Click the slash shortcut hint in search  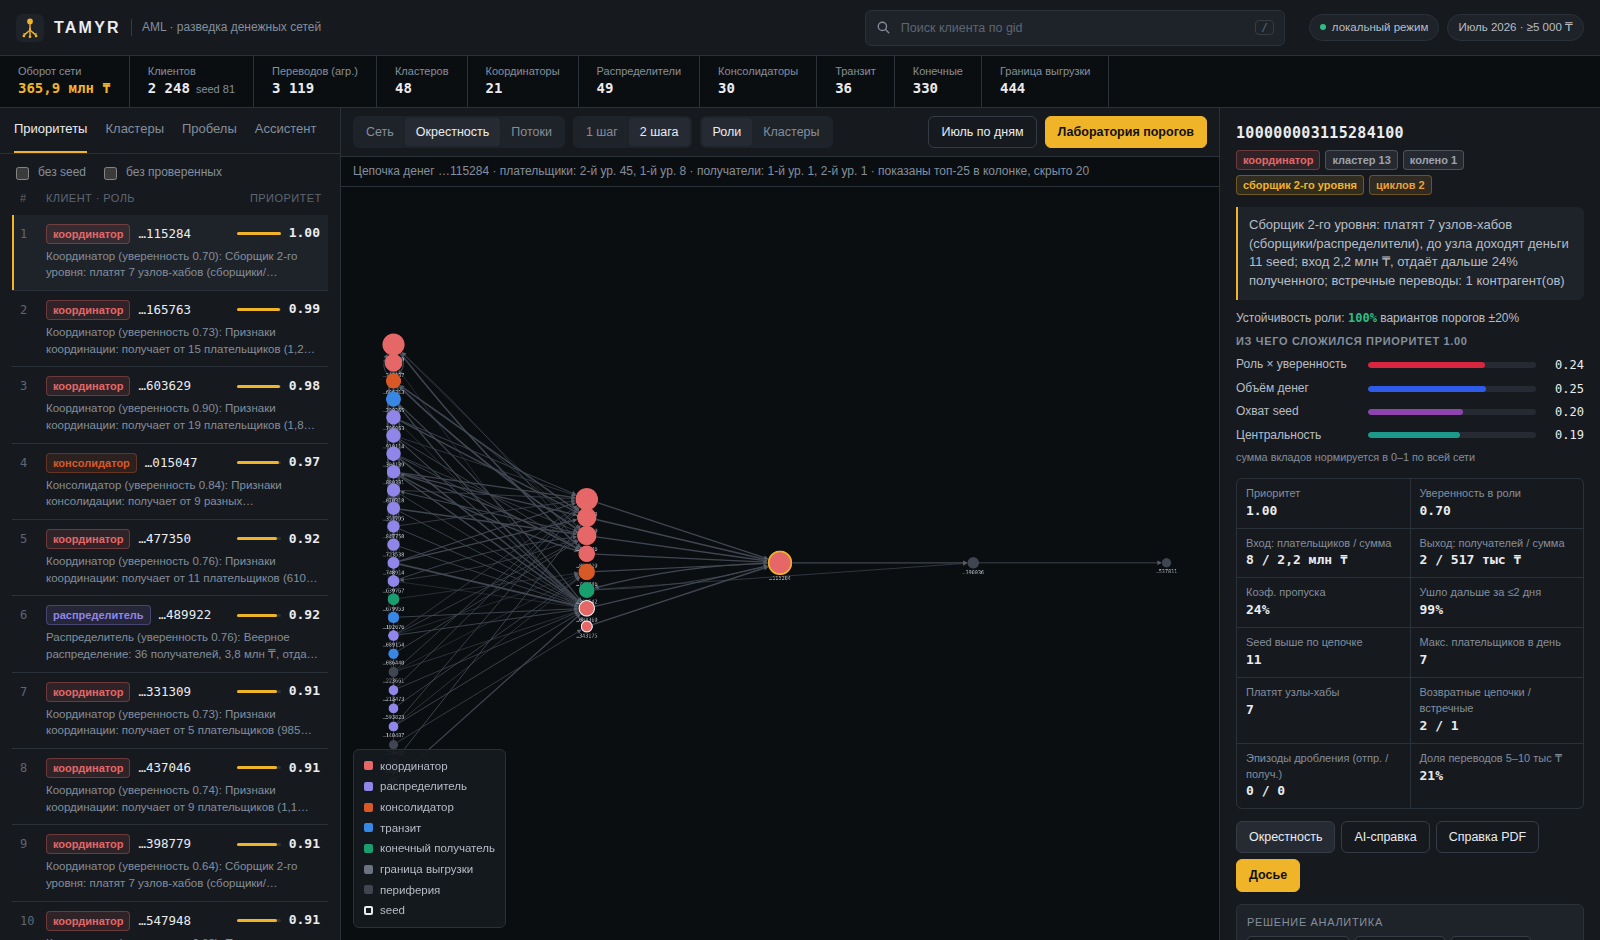[x=1264, y=28]
